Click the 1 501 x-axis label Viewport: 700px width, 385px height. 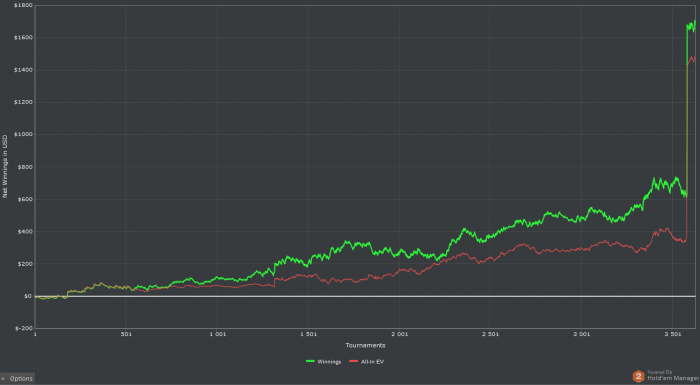(308, 334)
